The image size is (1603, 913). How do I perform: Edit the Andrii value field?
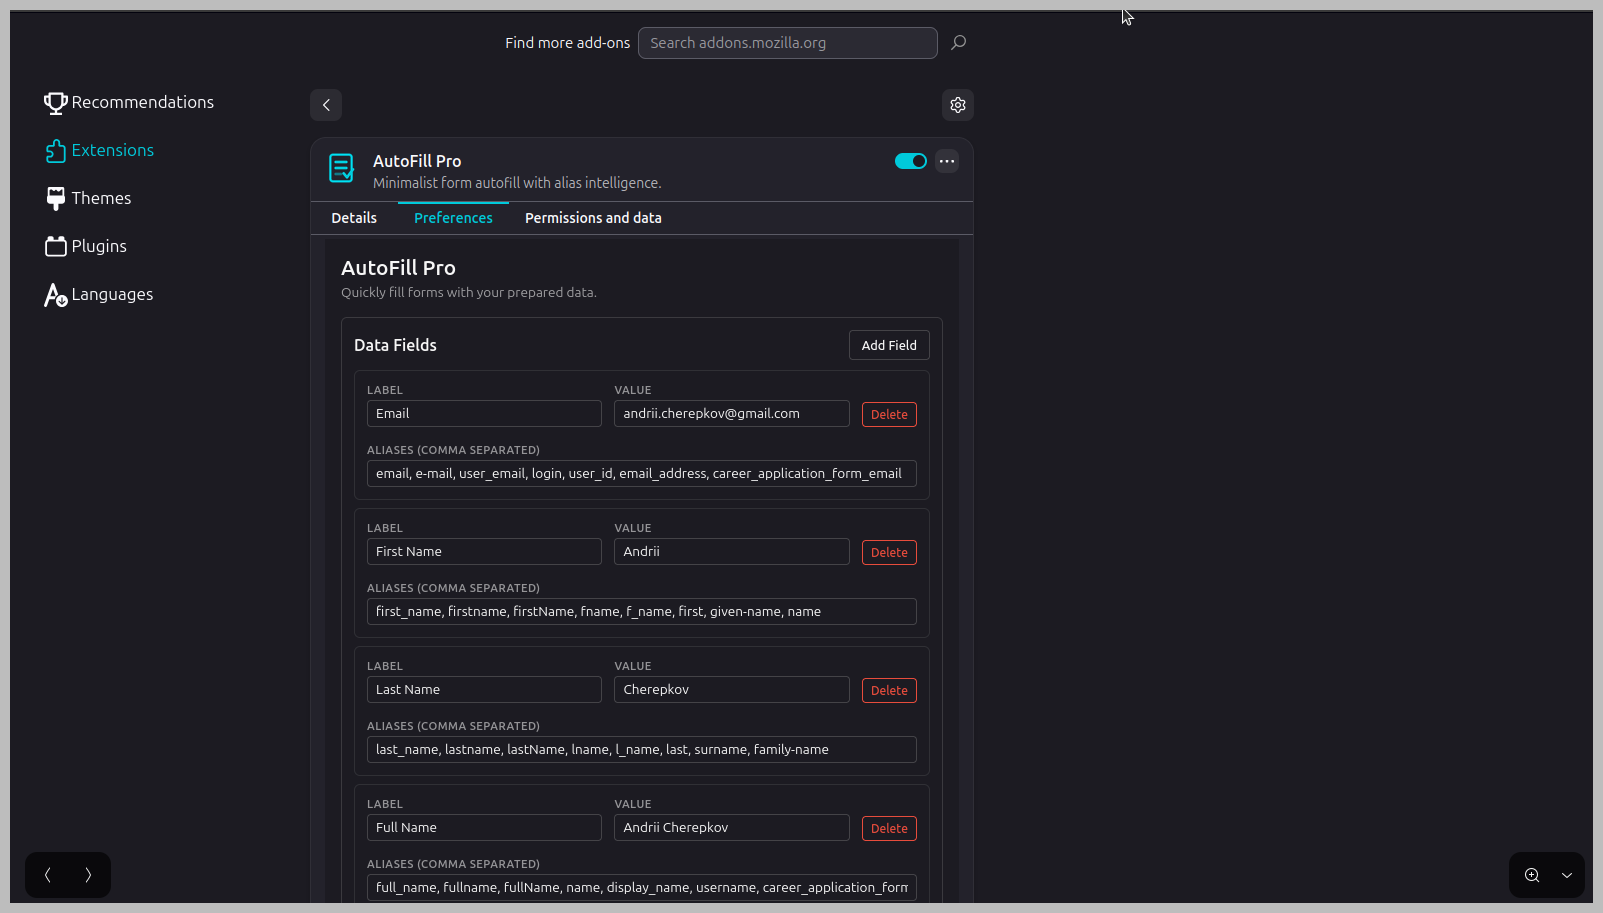[732, 552]
